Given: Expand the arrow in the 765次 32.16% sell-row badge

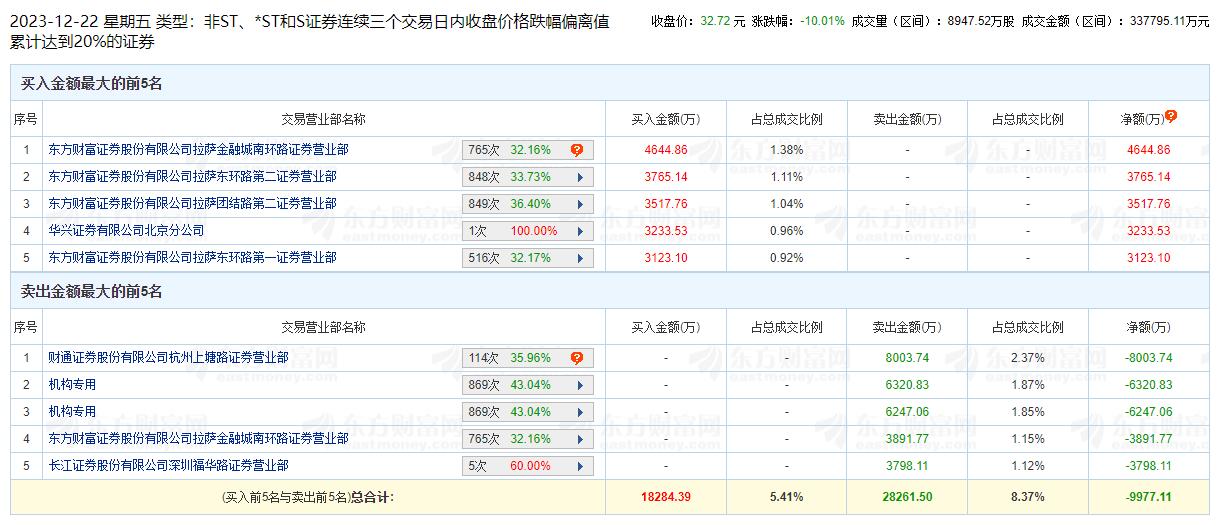Looking at the screenshot, I should point(579,439).
